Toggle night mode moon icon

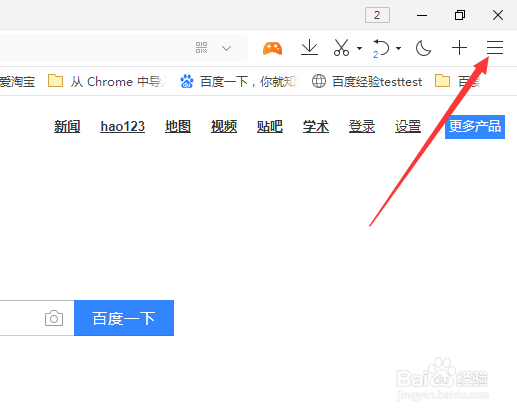[423, 48]
